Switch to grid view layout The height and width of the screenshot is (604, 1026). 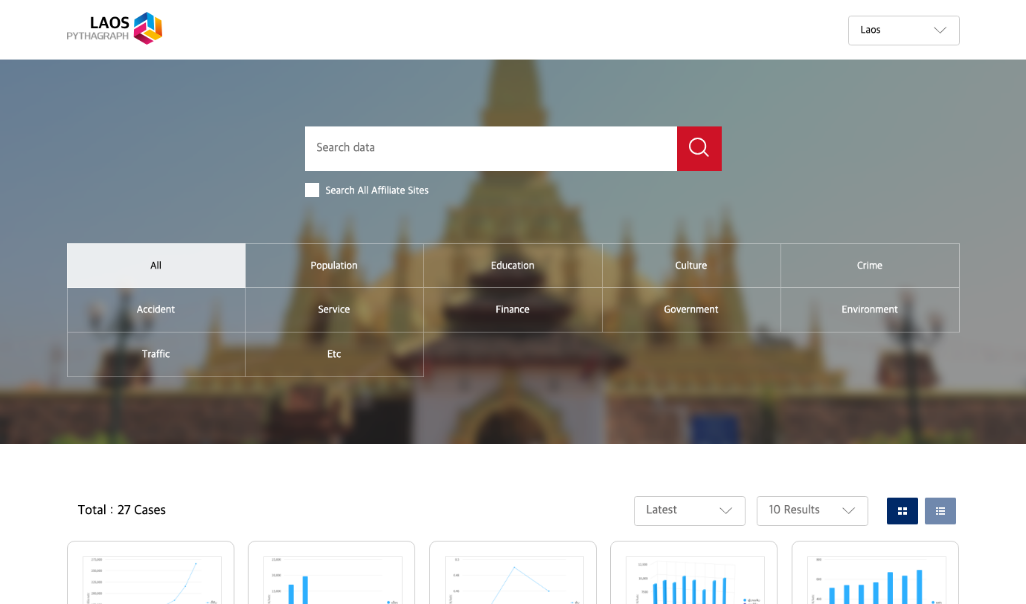click(x=902, y=511)
